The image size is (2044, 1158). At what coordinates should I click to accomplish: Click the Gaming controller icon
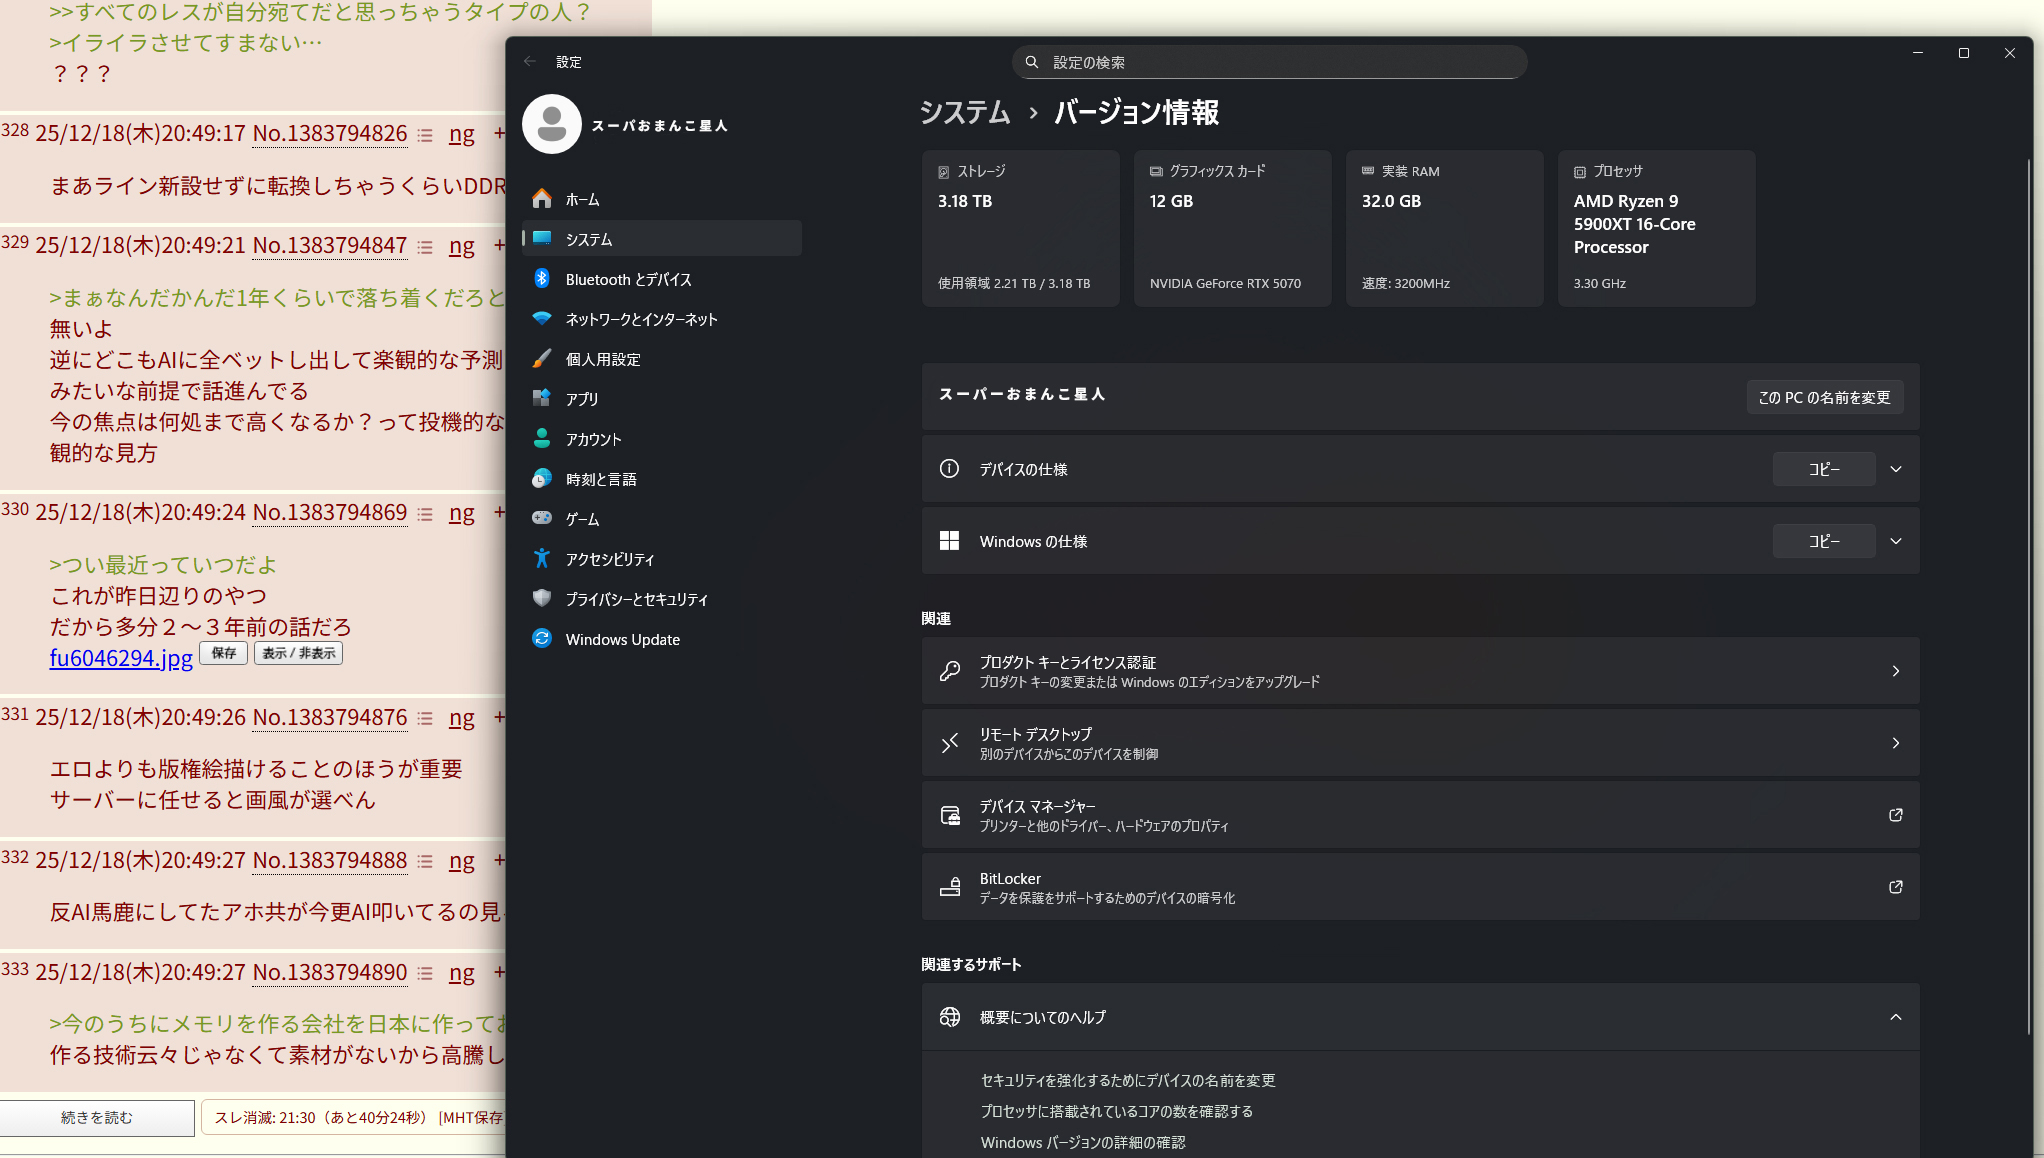(x=542, y=518)
